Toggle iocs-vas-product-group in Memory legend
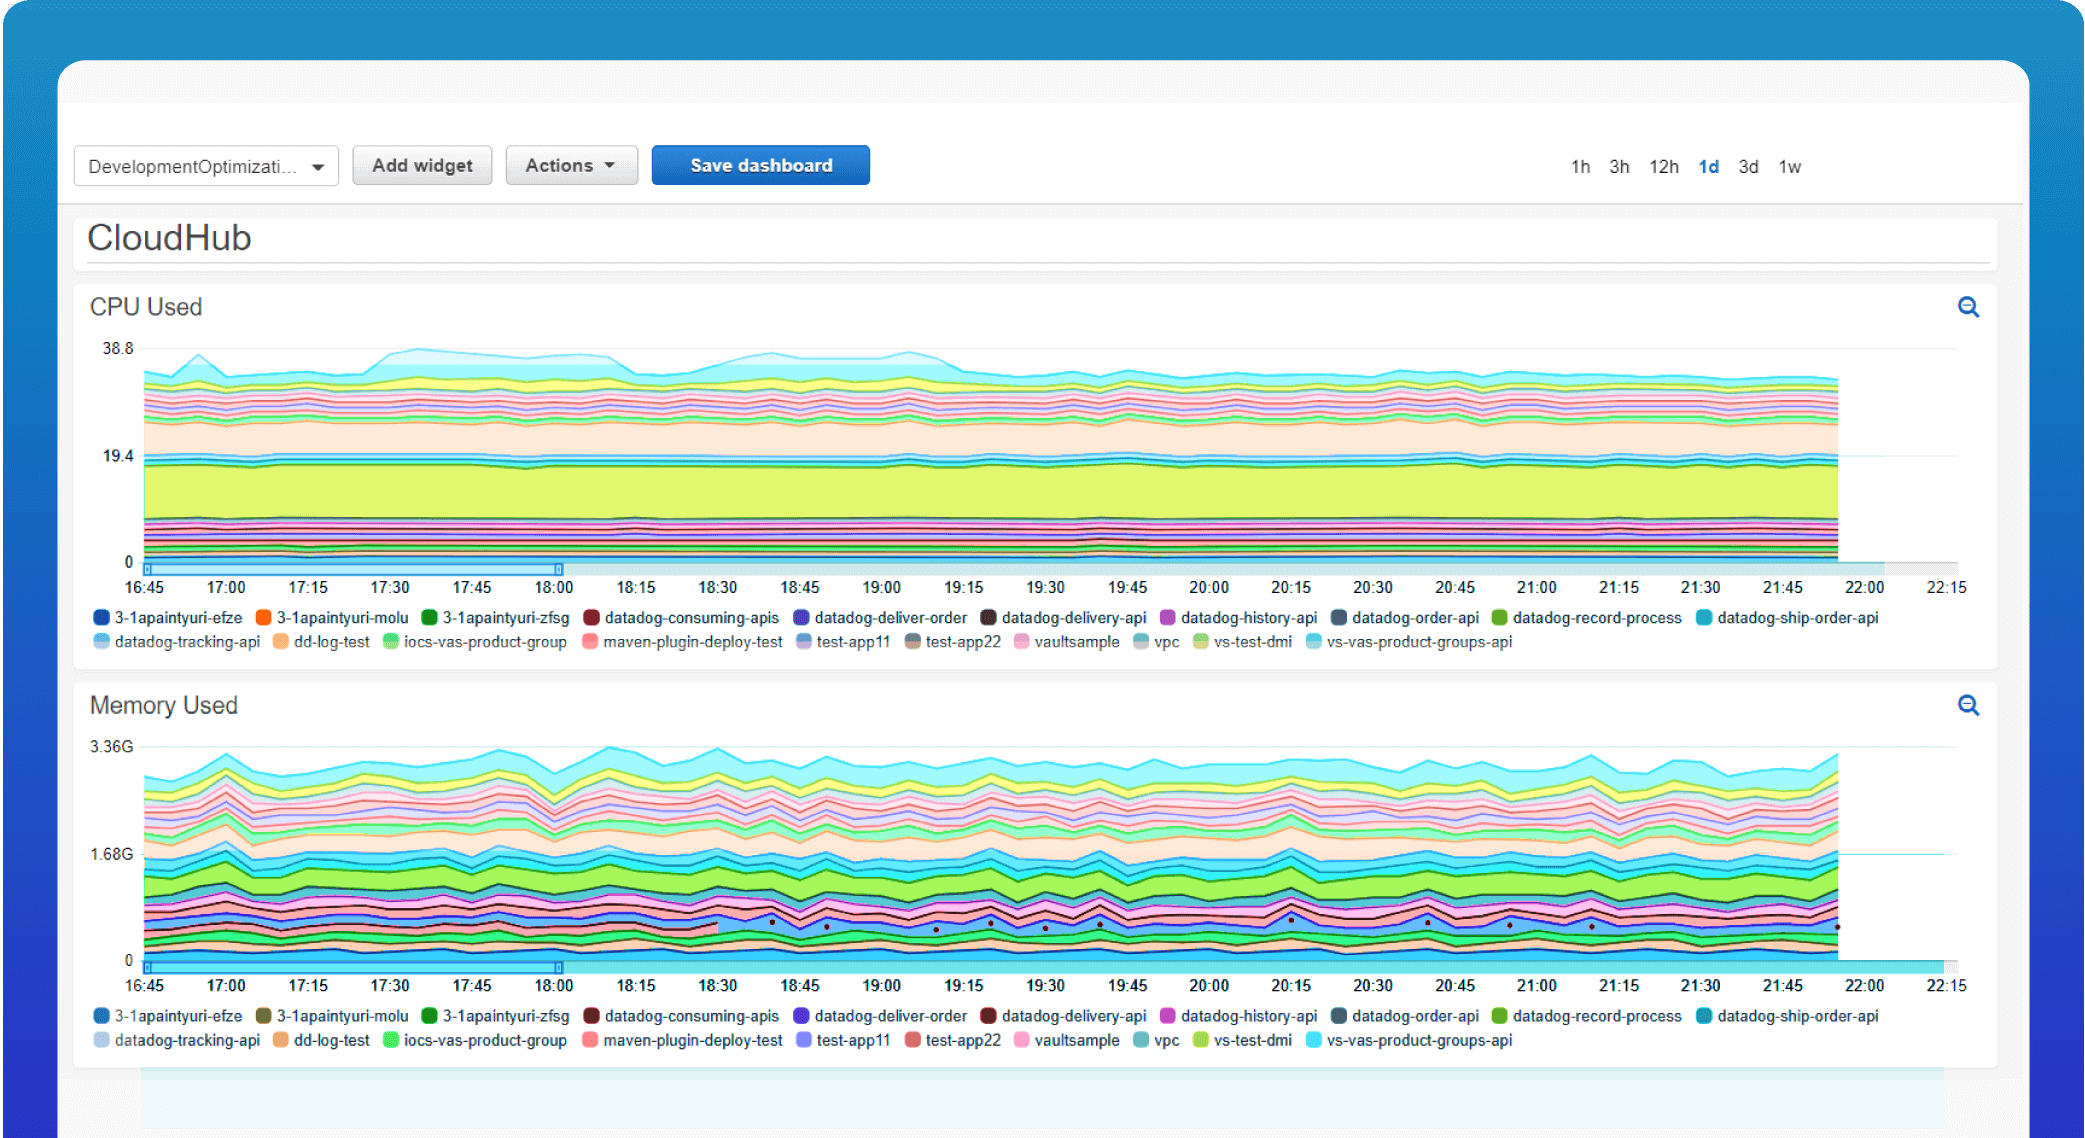Screen dimensions: 2085x1138 click(x=475, y=1040)
